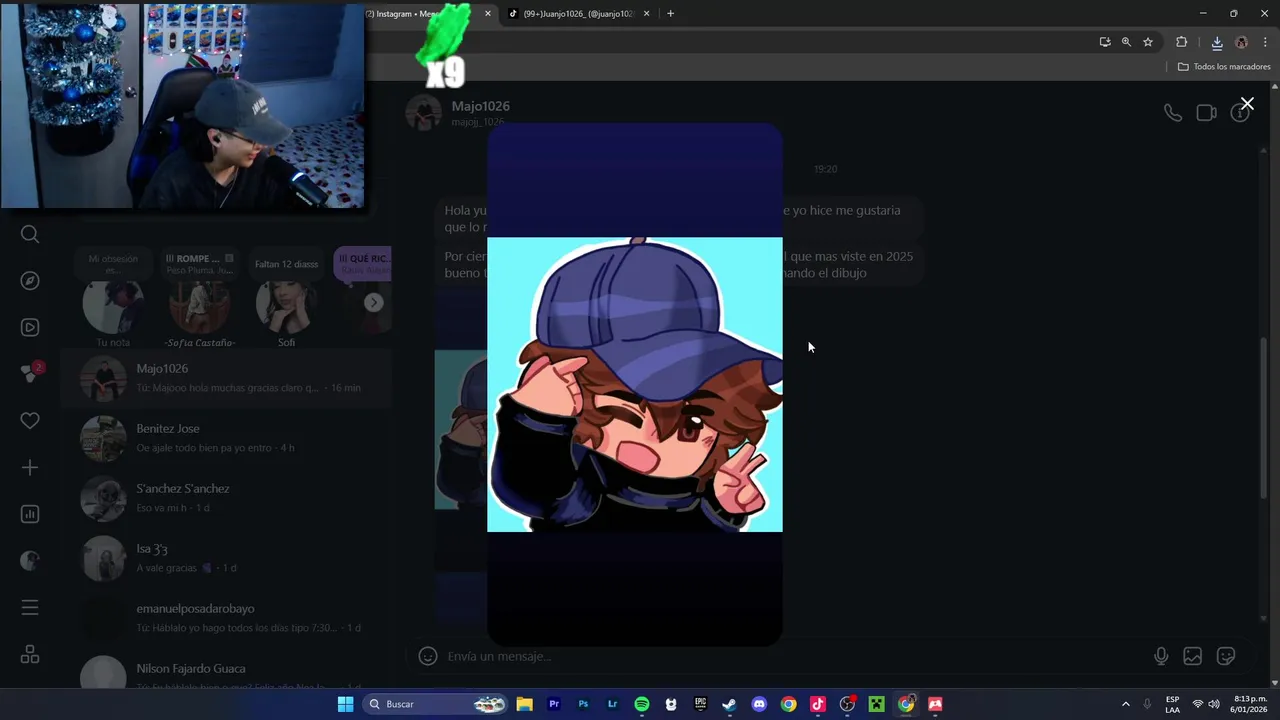Open Epic Games launcher from taskbar
This screenshot has height=720, width=1280.
tap(700, 704)
